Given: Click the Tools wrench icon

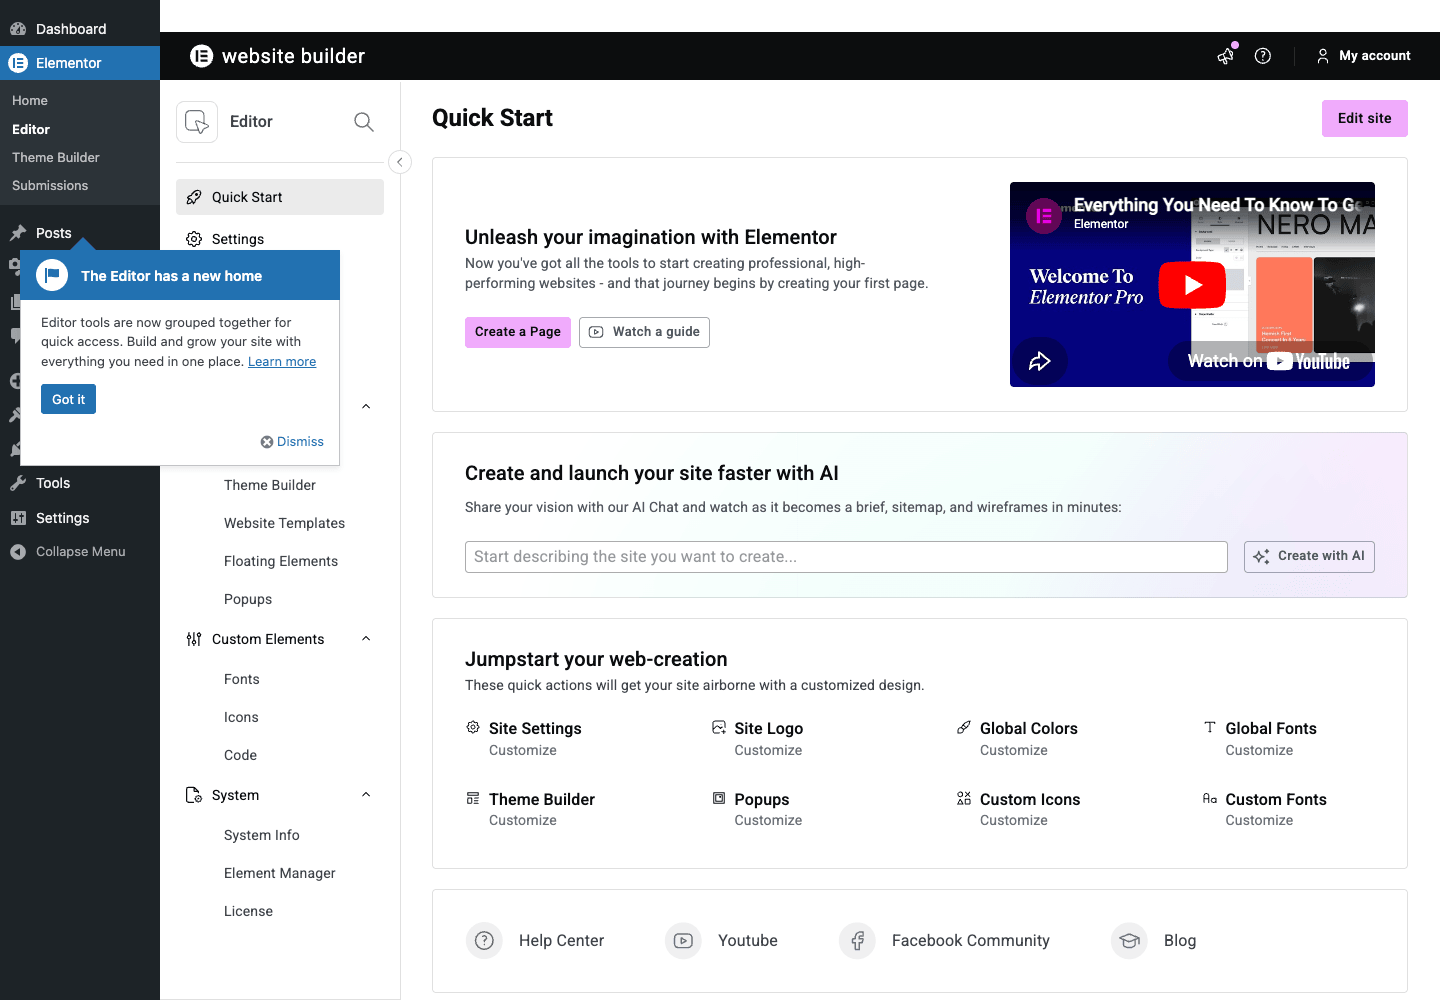Looking at the screenshot, I should (18, 483).
